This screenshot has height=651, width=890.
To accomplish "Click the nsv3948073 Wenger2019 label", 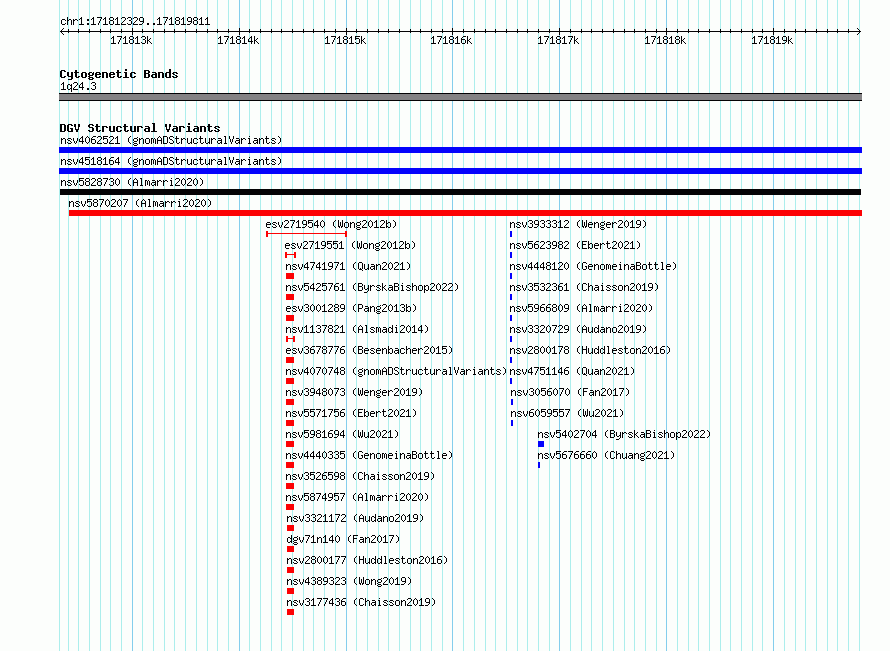I will 354,392.
